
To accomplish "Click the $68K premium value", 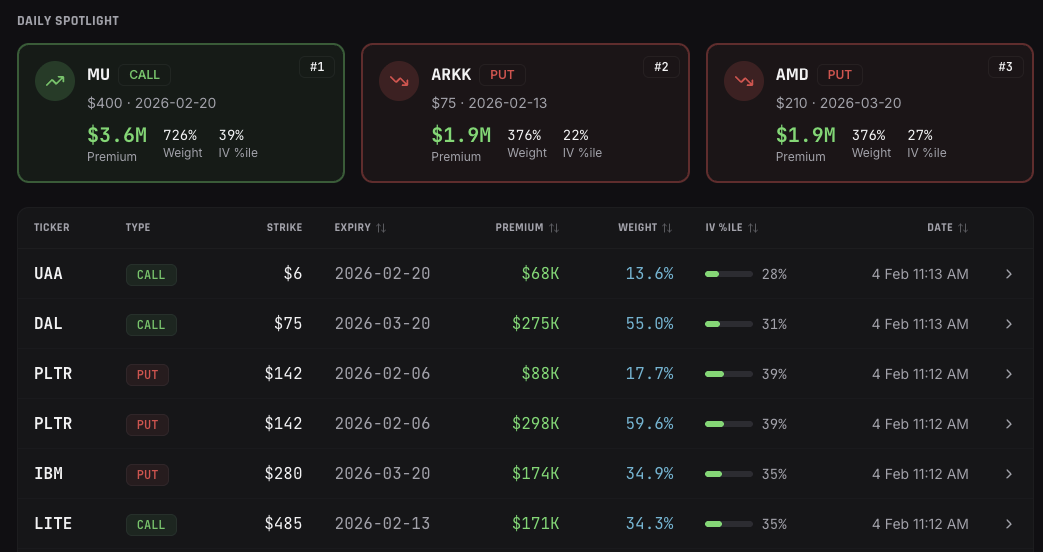I will tap(540, 274).
